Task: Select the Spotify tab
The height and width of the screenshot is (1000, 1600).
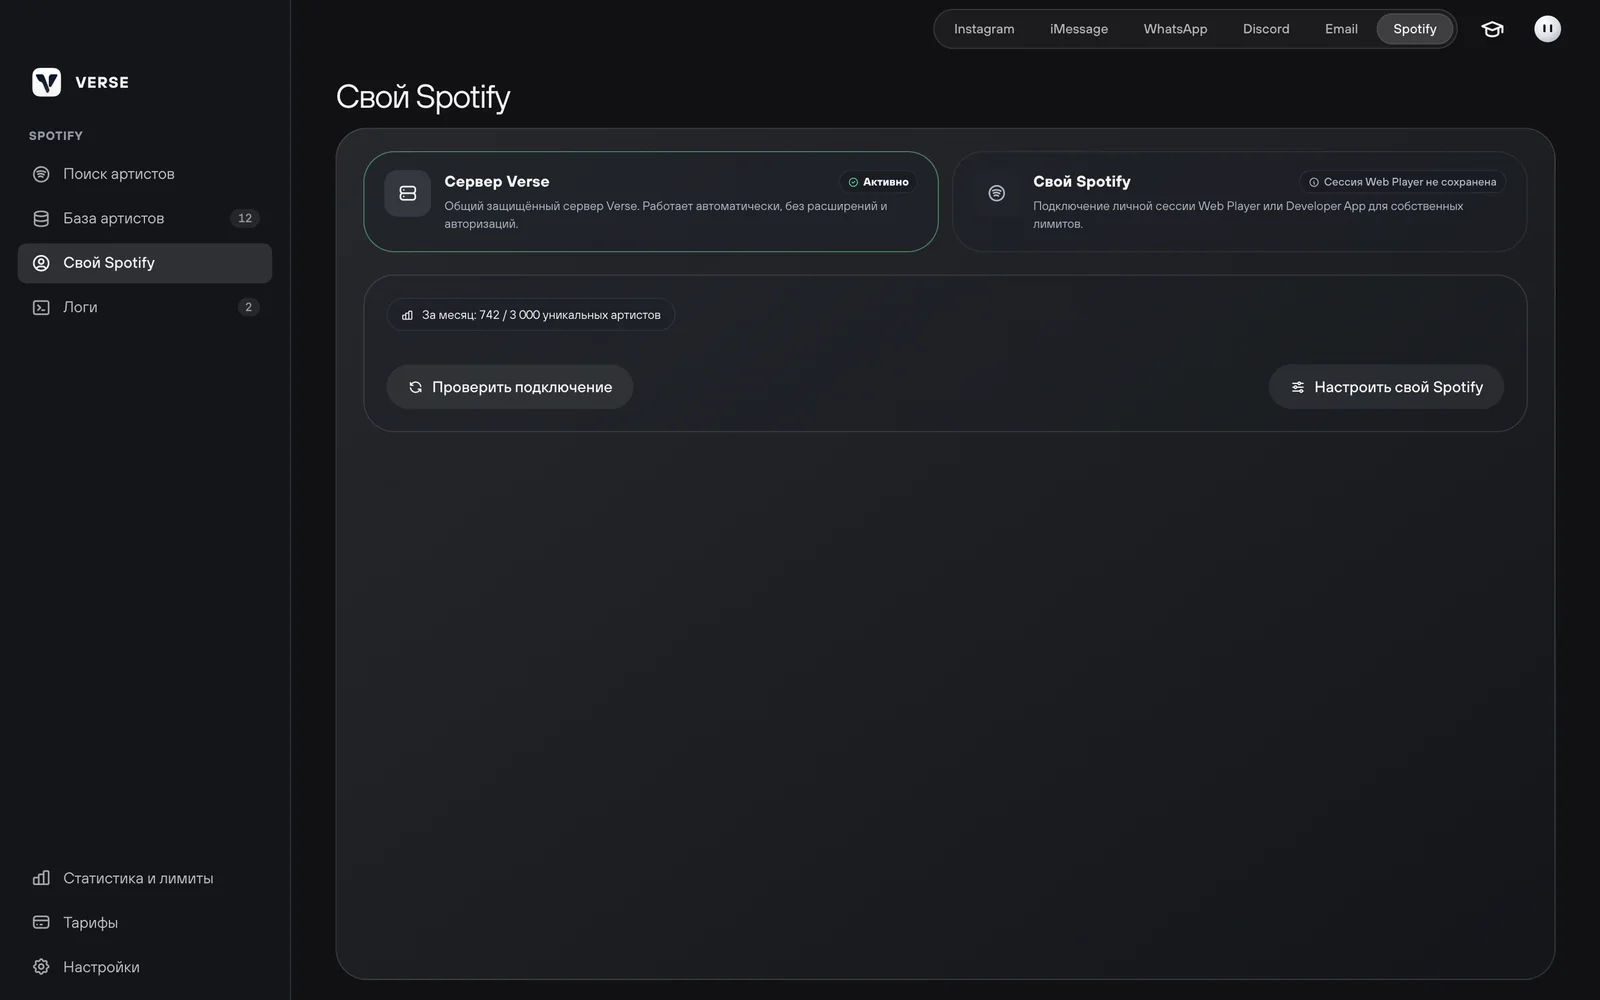Action: pyautogui.click(x=1414, y=29)
